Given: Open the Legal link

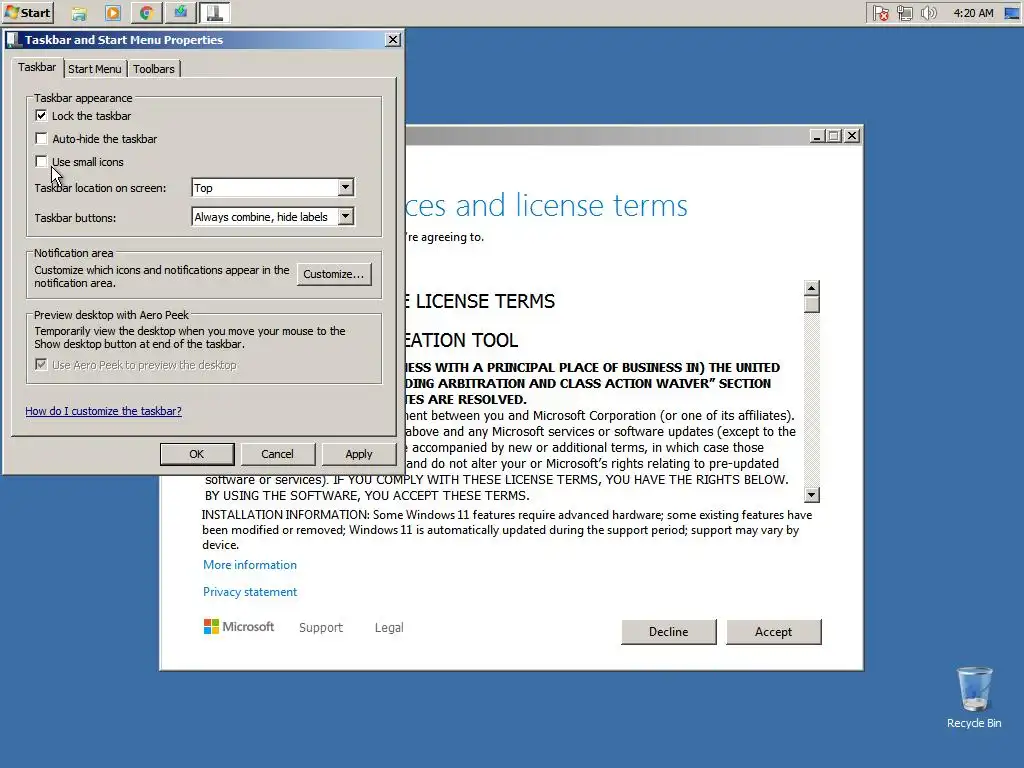Looking at the screenshot, I should pos(389,628).
